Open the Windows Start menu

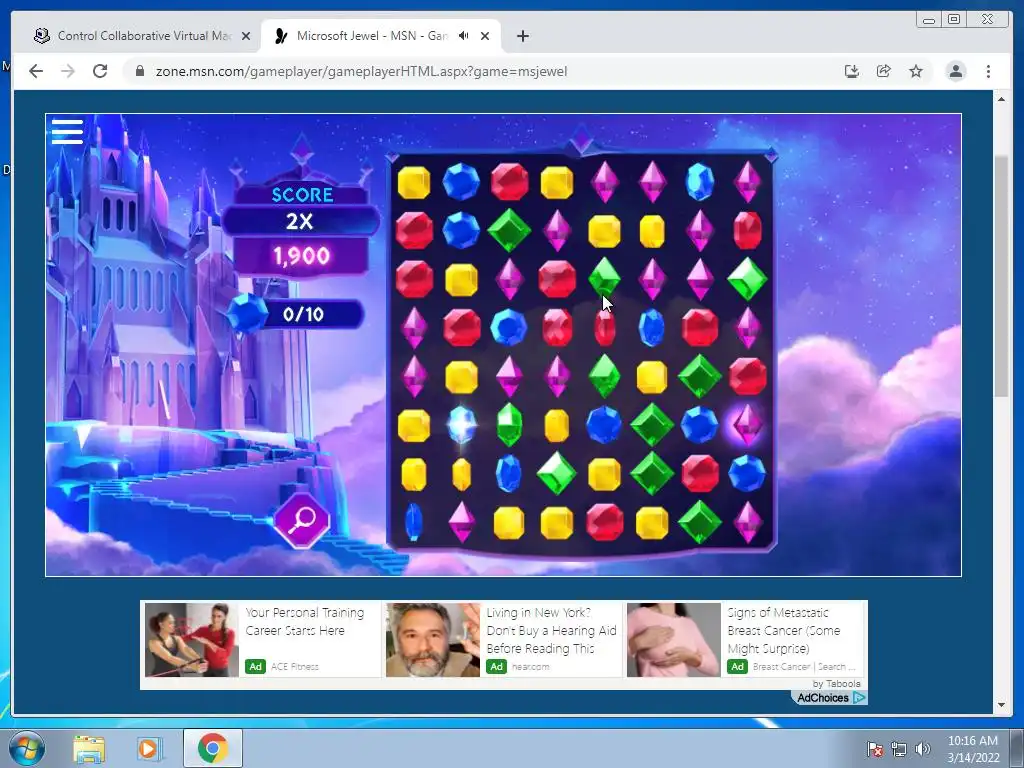(x=27, y=748)
